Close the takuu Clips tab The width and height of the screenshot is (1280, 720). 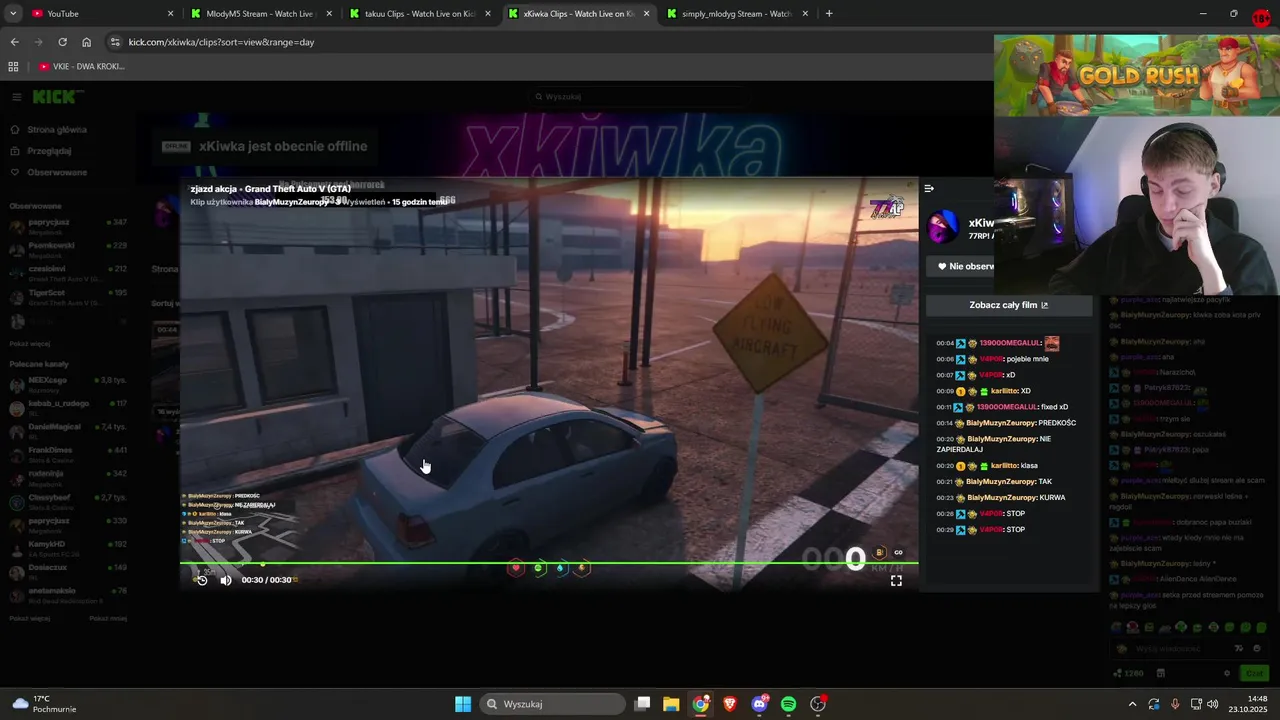(488, 14)
